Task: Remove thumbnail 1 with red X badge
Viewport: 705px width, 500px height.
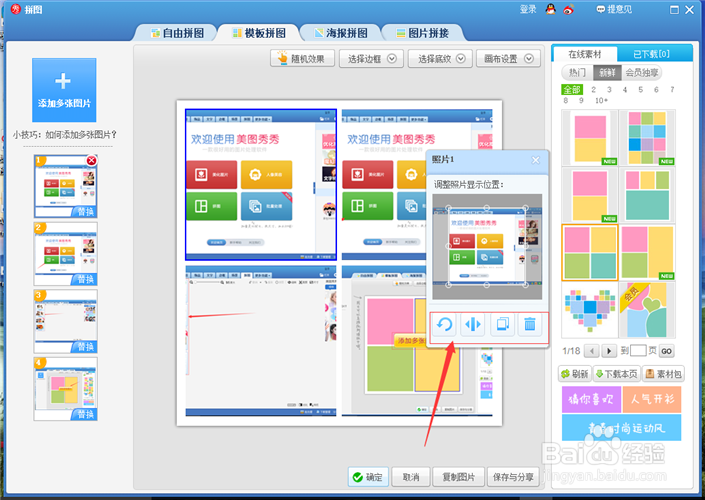Action: click(x=91, y=161)
